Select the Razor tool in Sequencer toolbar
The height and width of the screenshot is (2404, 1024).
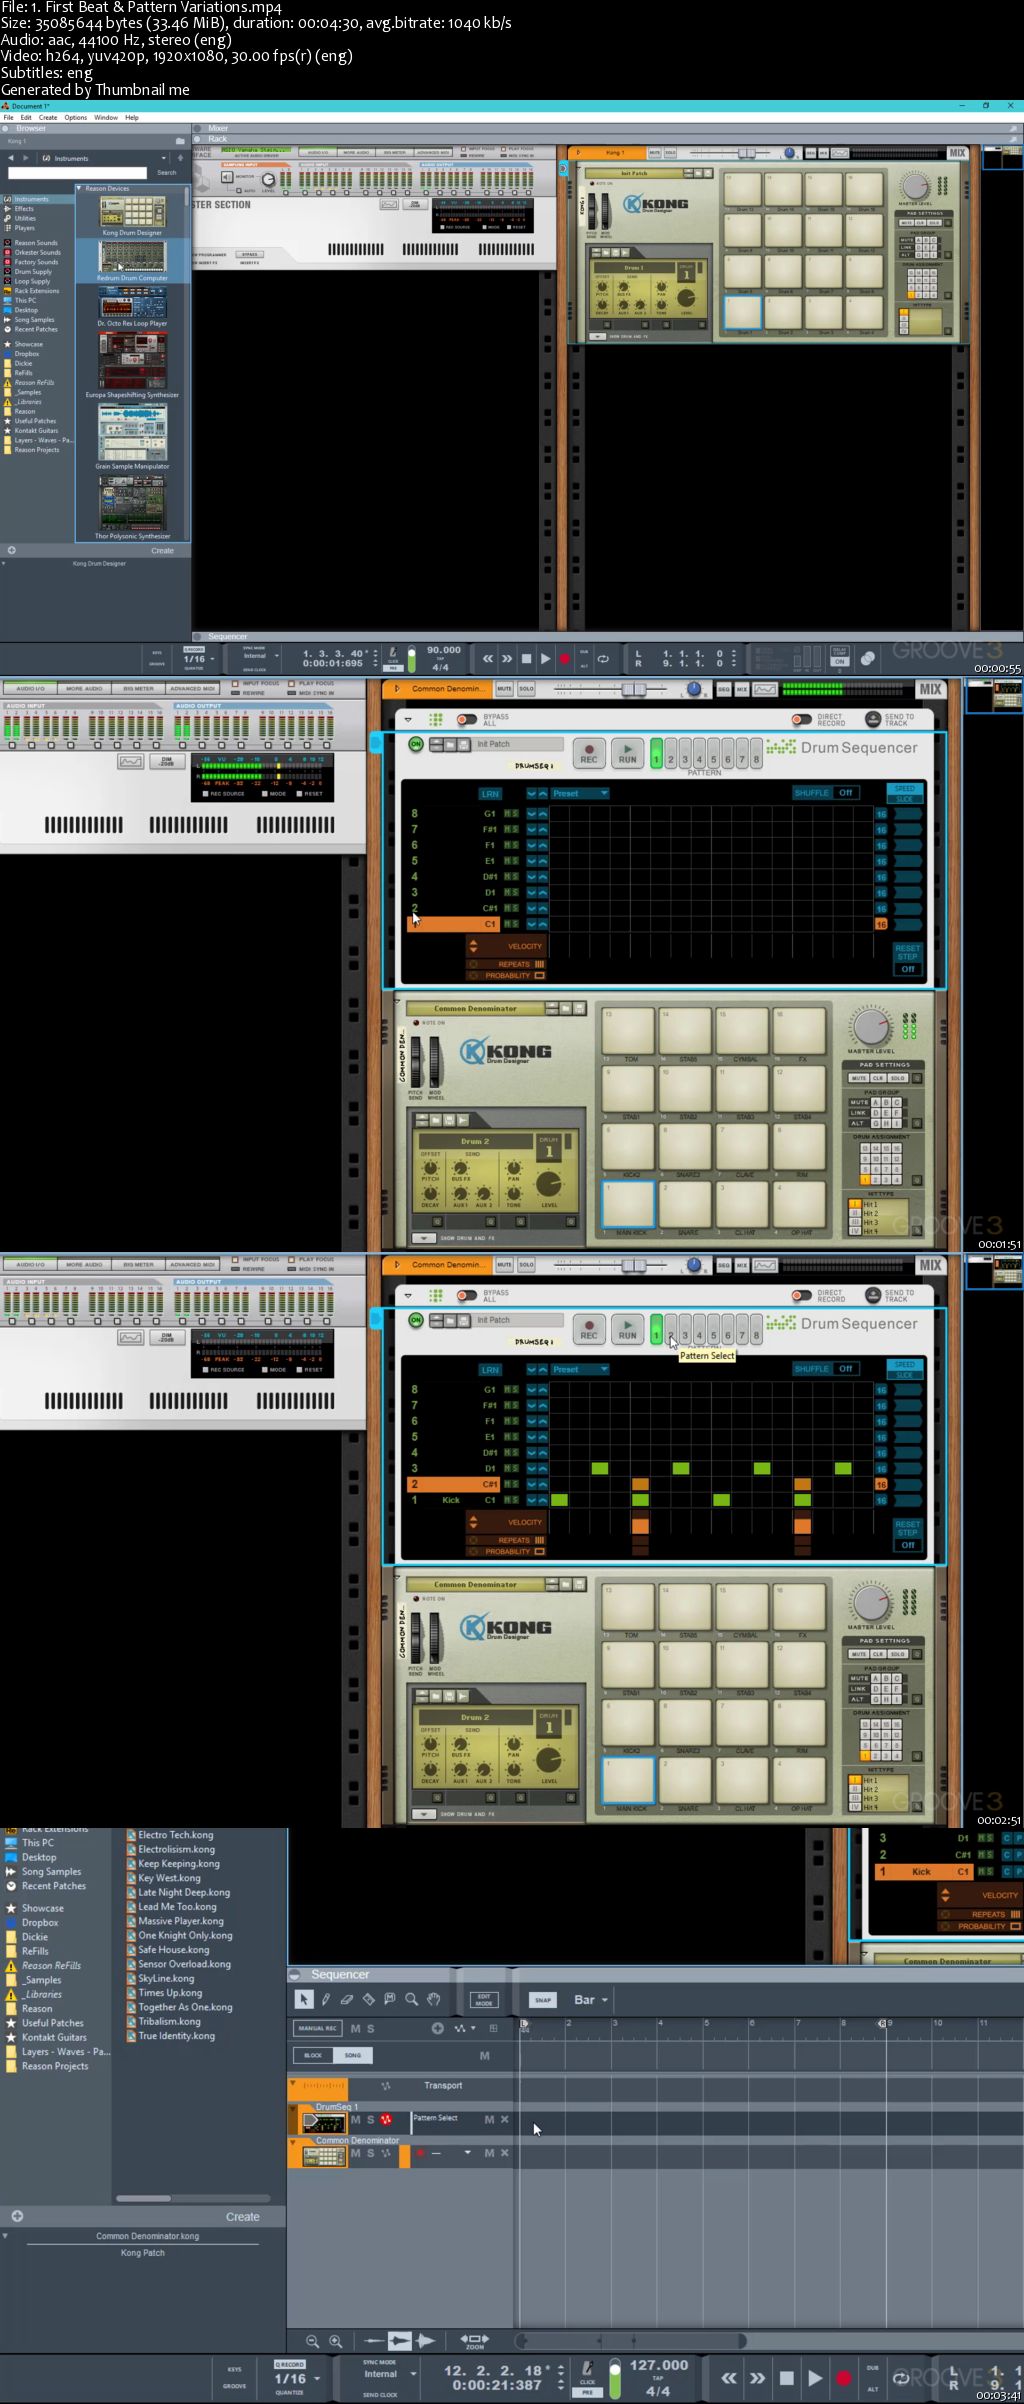click(368, 1999)
